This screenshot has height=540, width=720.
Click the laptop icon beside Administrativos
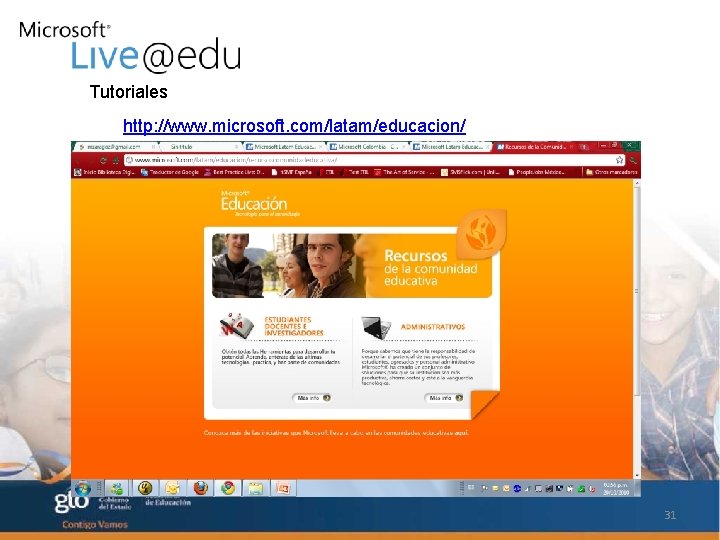point(377,327)
